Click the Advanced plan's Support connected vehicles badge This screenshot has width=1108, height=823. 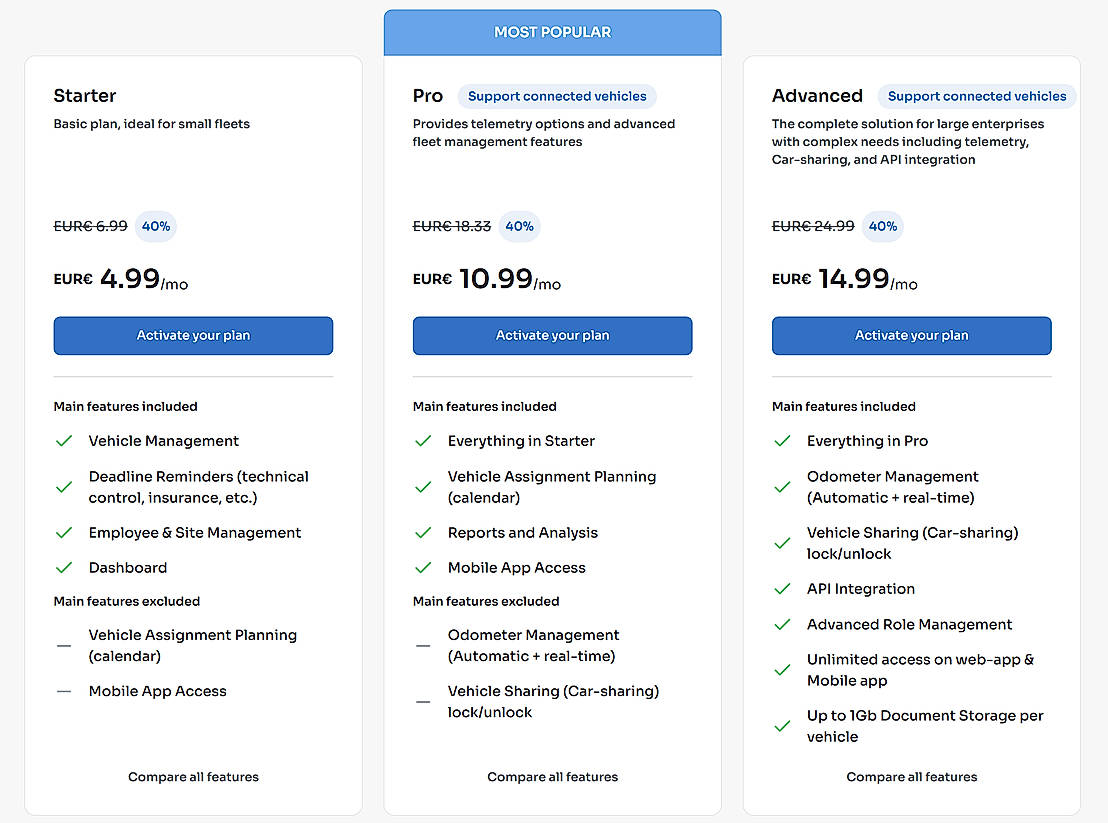click(976, 97)
